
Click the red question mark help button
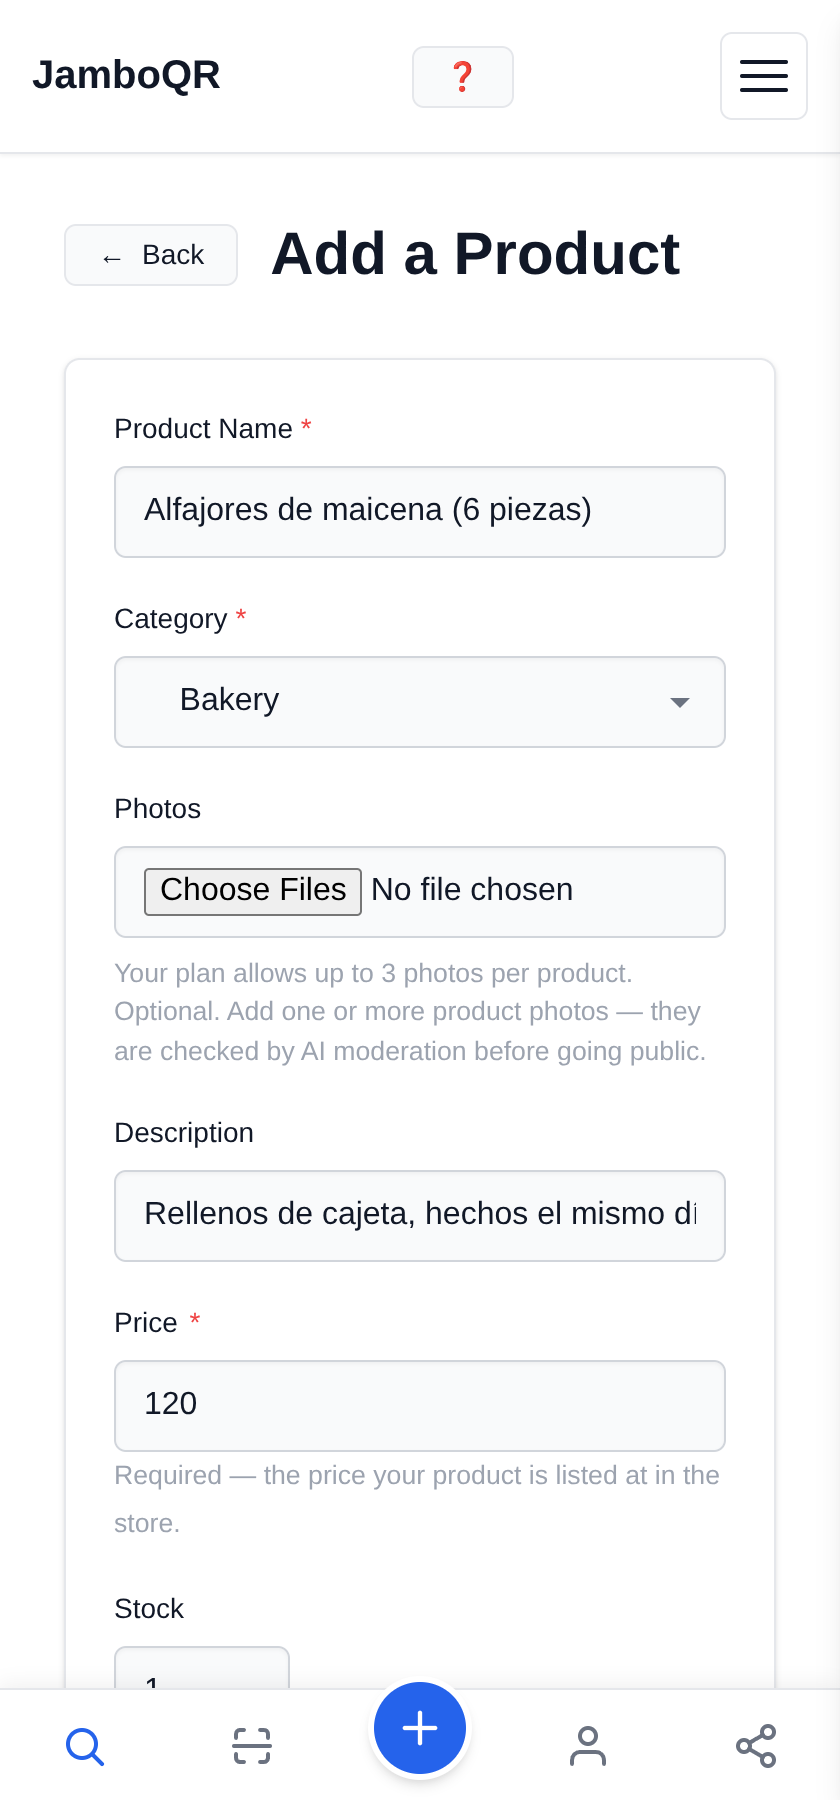click(x=463, y=77)
